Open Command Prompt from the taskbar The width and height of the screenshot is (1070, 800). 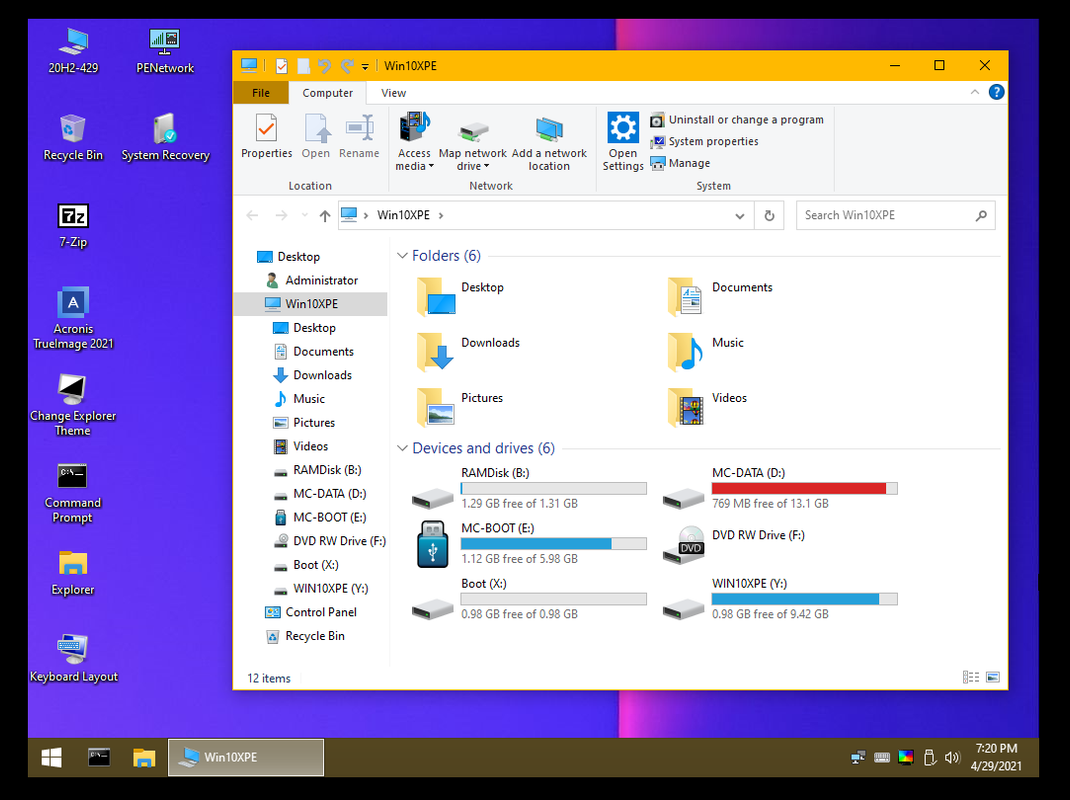99,757
